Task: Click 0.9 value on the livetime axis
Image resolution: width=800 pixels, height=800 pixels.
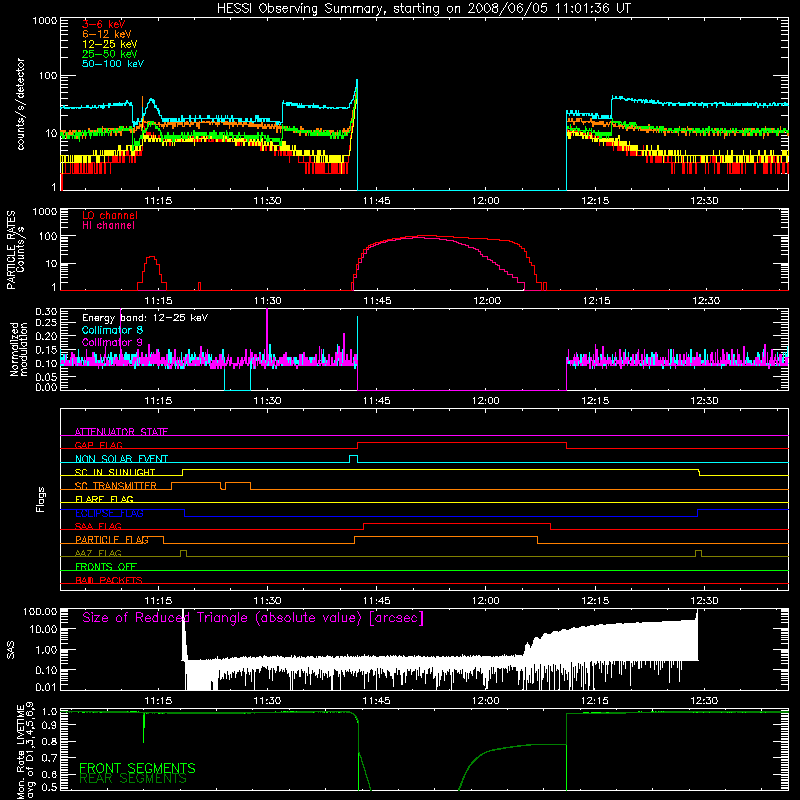Action: click(49, 724)
